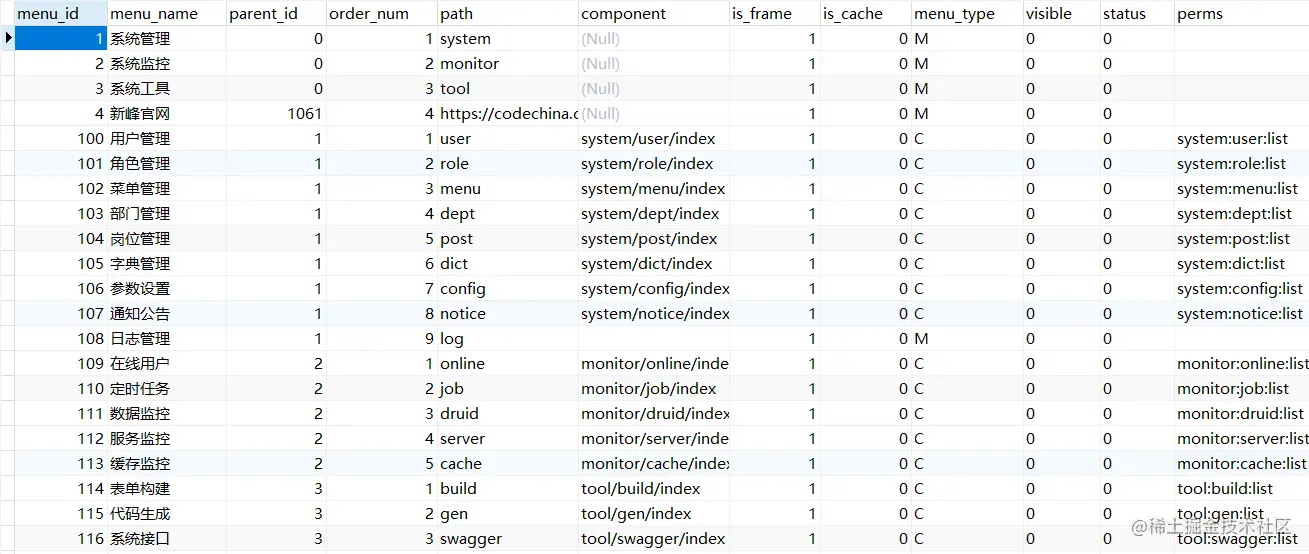Screen dimensions: 1309x554
Task: Click the current-row arrow indicator
Action: coord(8,38)
